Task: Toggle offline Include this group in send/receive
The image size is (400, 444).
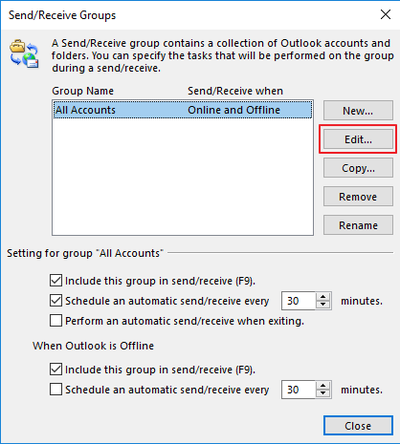Action: click(x=56, y=369)
